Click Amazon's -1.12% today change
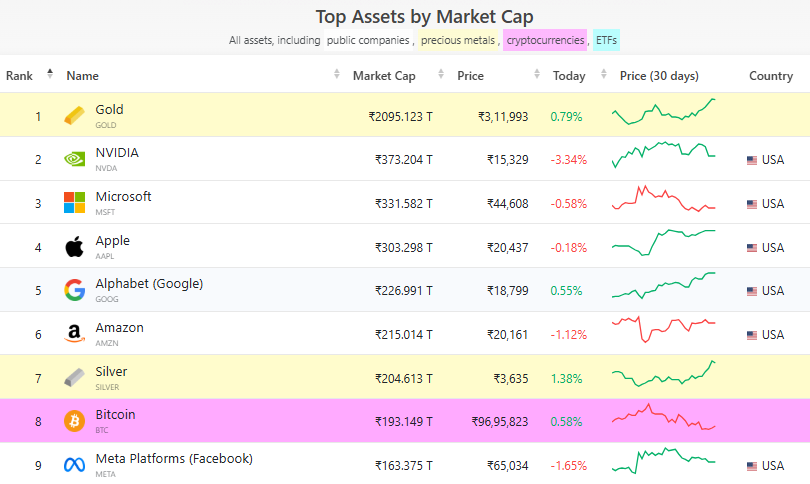 (x=568, y=335)
